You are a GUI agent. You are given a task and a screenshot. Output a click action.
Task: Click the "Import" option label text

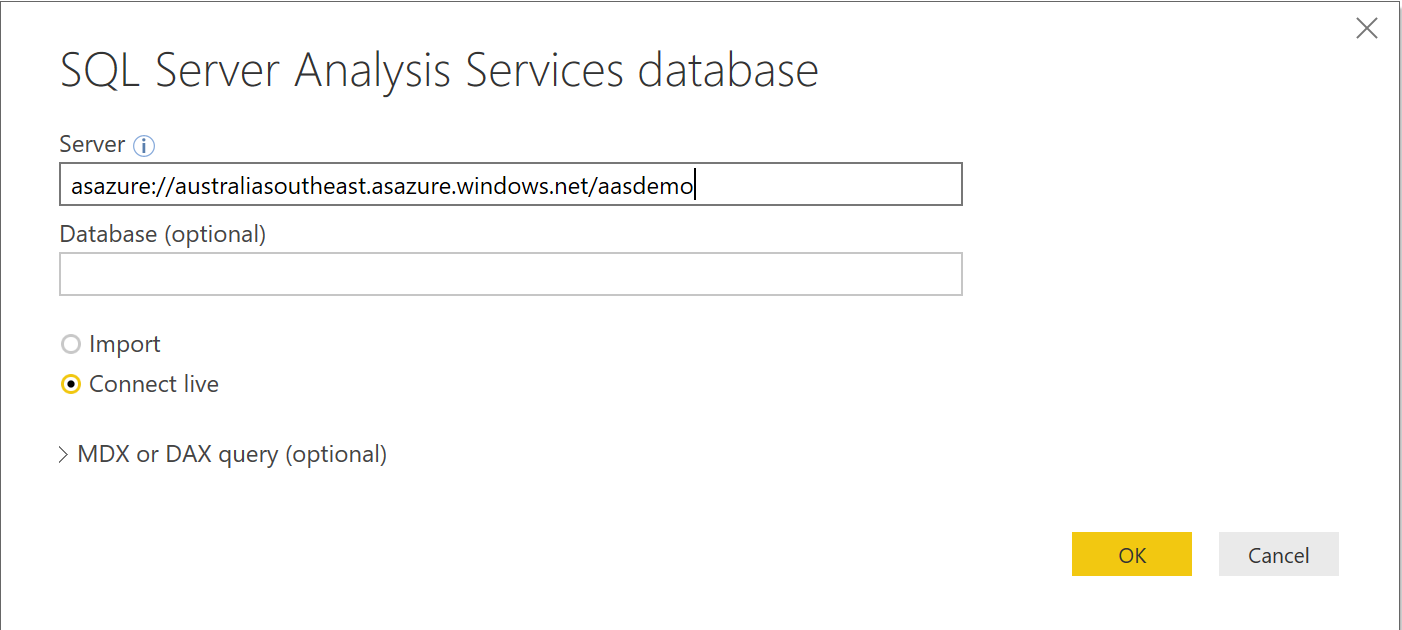click(x=124, y=345)
